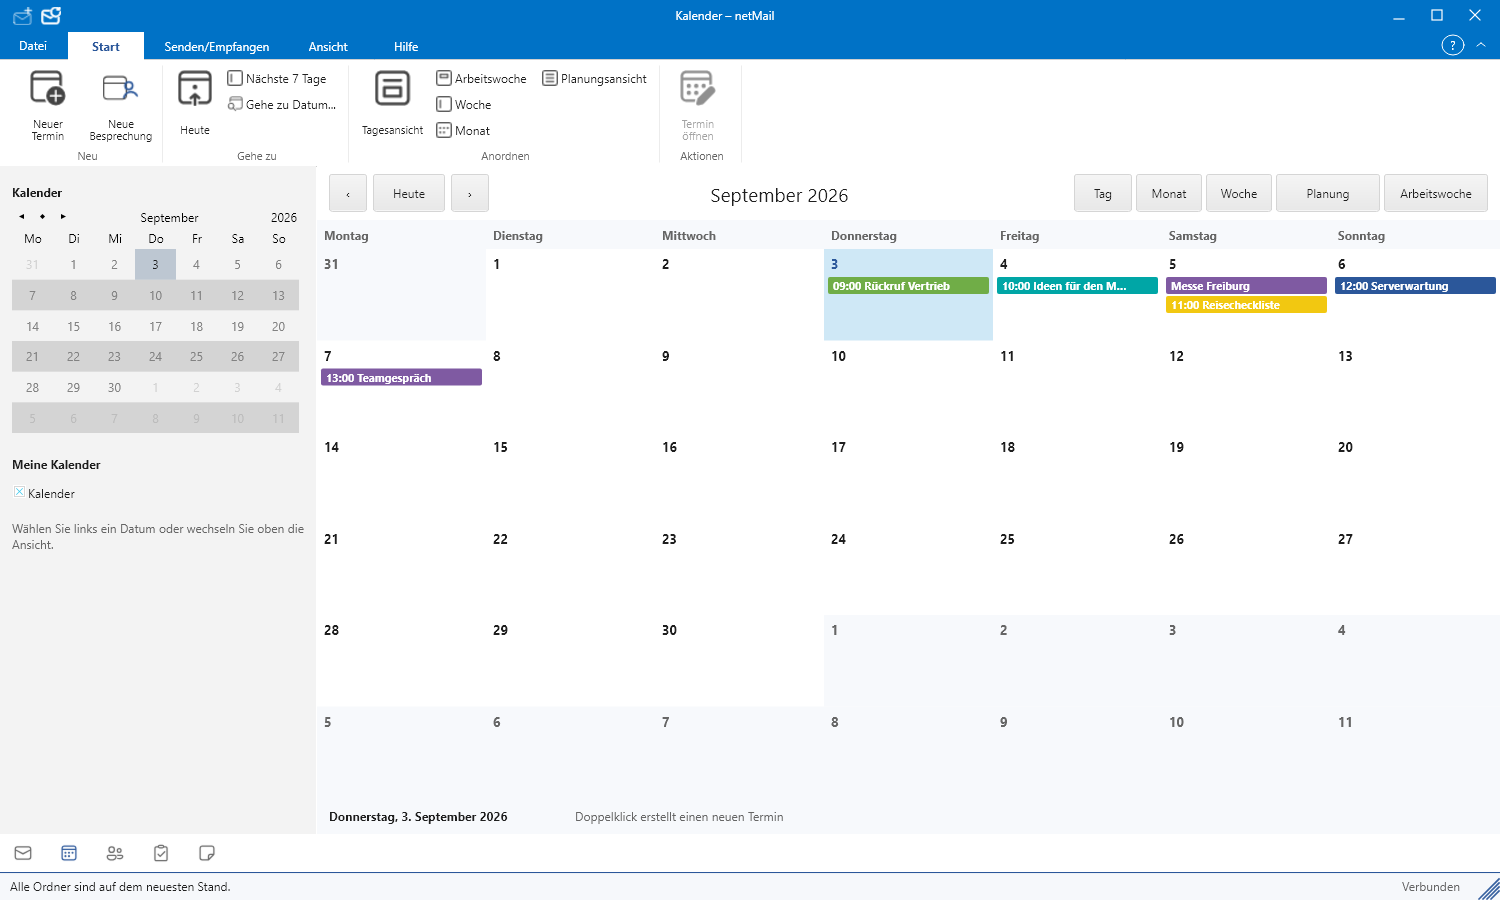Switch to Monat view button
Viewport: 1500px width, 900px height.
(1169, 193)
